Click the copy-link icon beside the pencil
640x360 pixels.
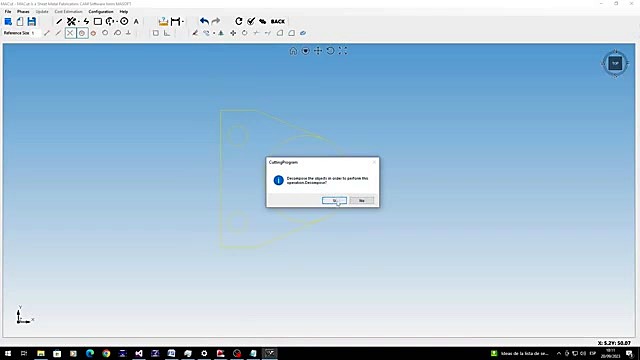(207, 33)
